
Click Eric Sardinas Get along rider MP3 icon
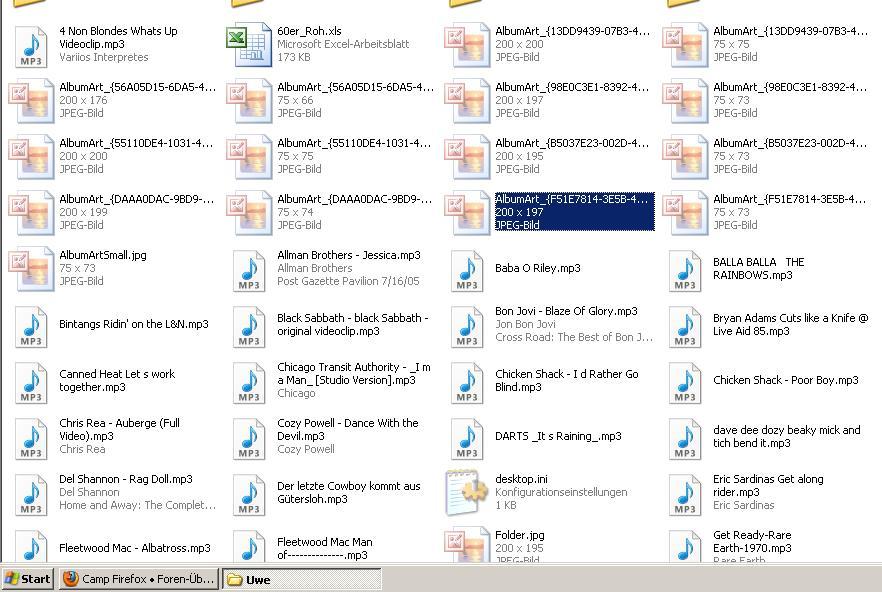(685, 495)
